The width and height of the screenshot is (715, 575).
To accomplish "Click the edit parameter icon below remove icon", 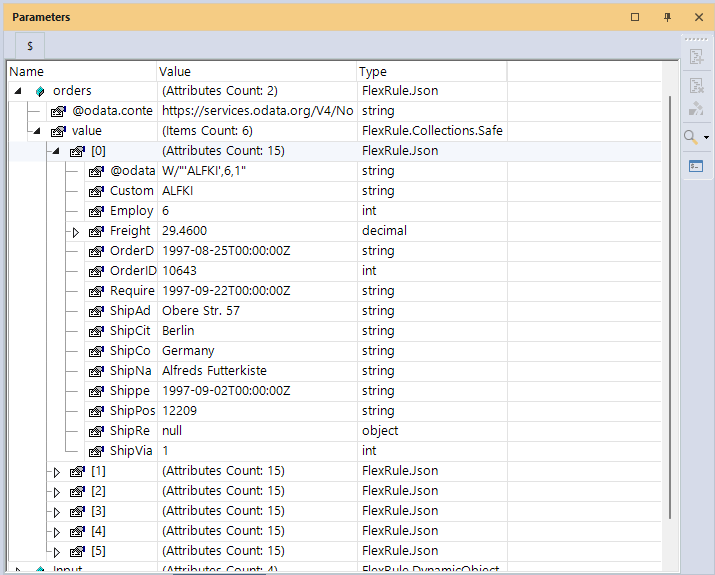I will click(x=696, y=109).
